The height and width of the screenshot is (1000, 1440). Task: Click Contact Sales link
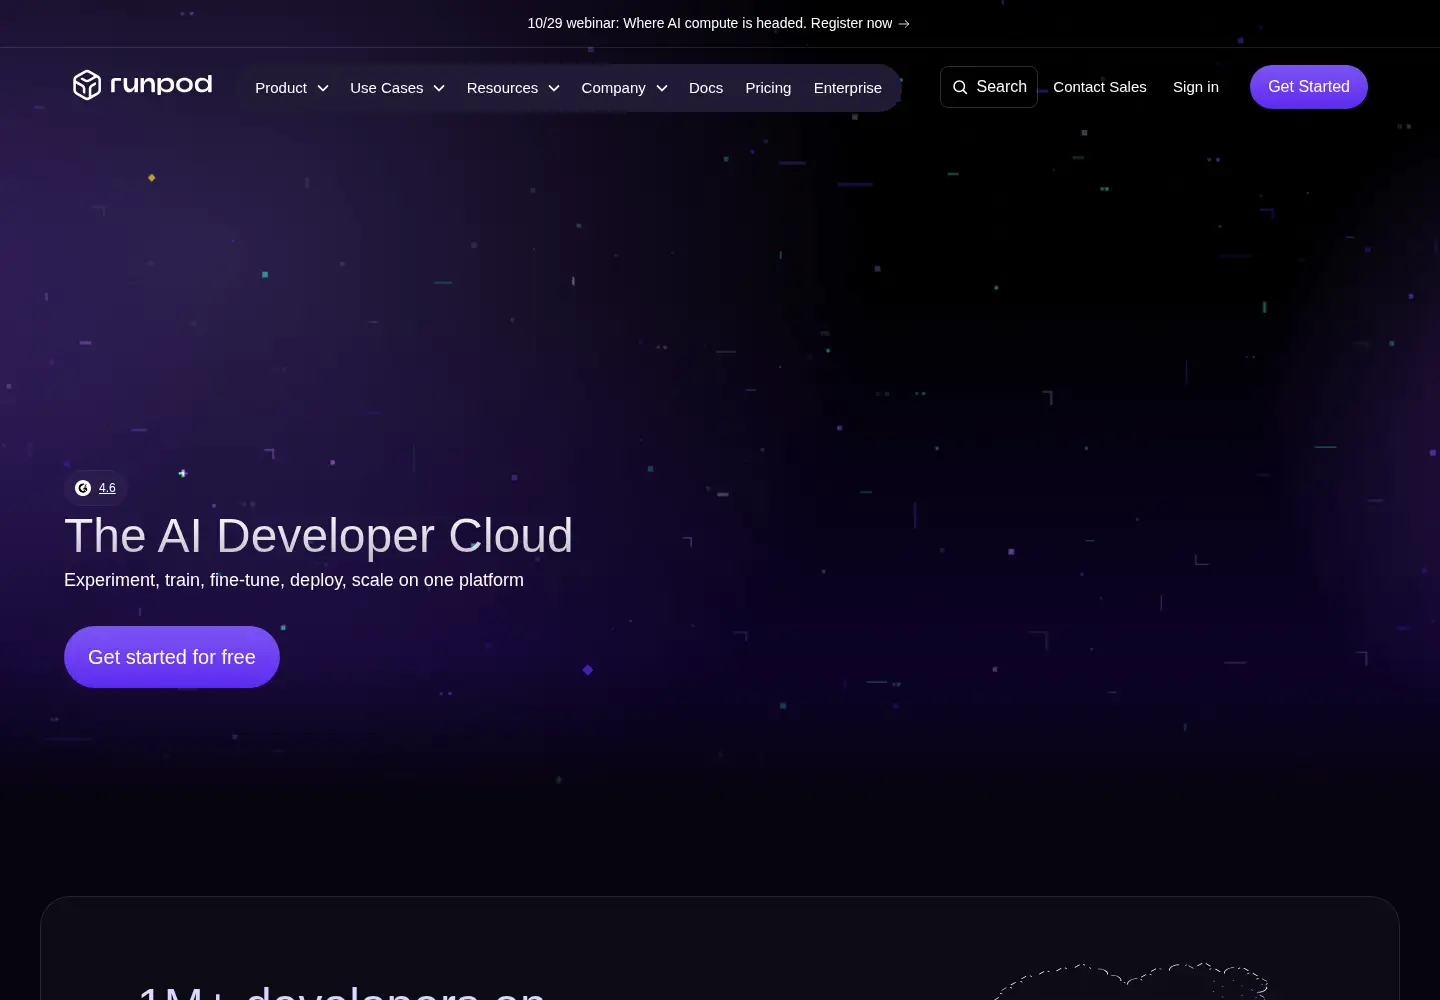pos(1100,87)
